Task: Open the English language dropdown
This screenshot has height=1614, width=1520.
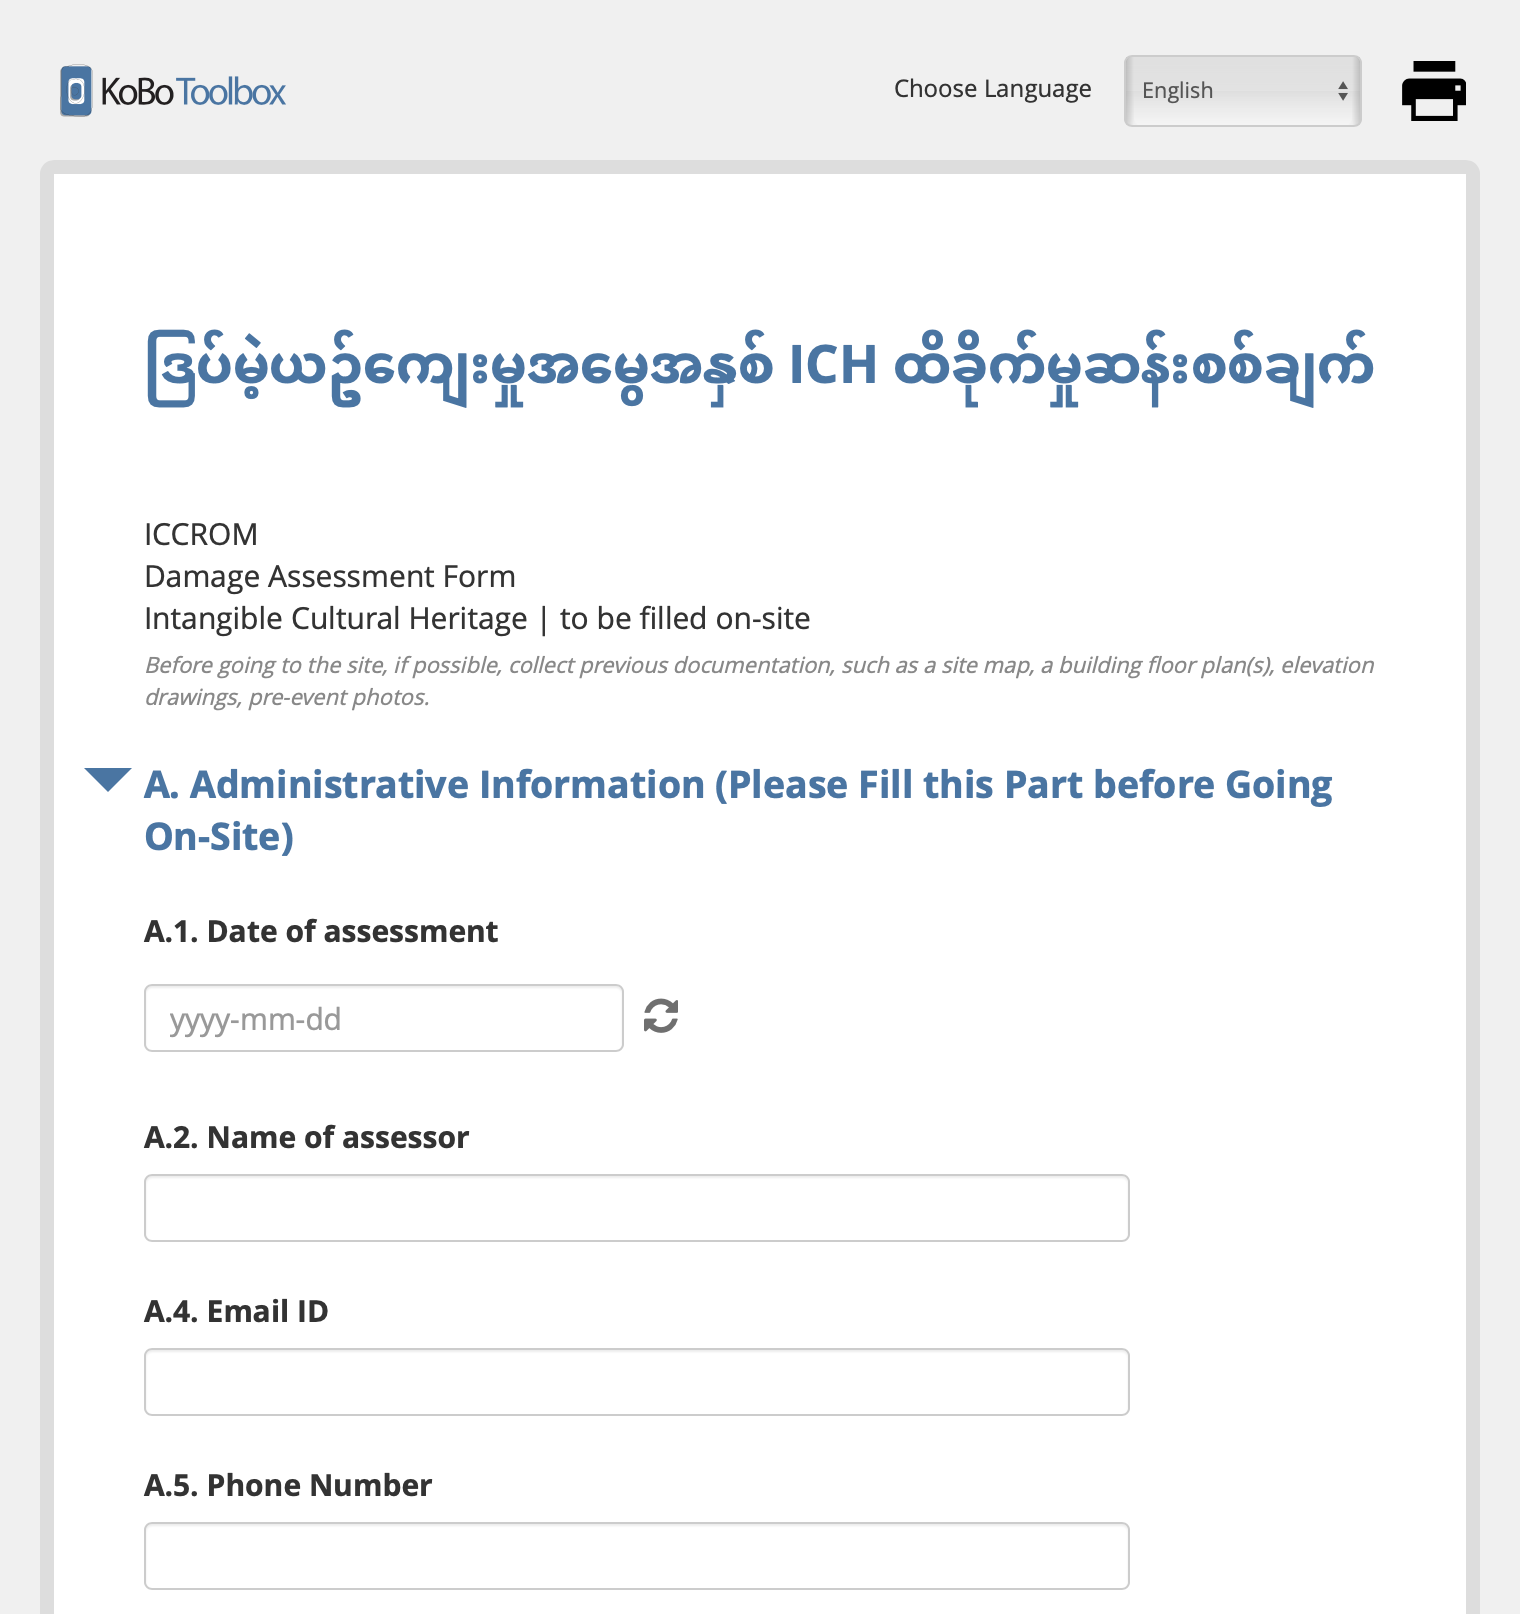Action: (x=1242, y=91)
